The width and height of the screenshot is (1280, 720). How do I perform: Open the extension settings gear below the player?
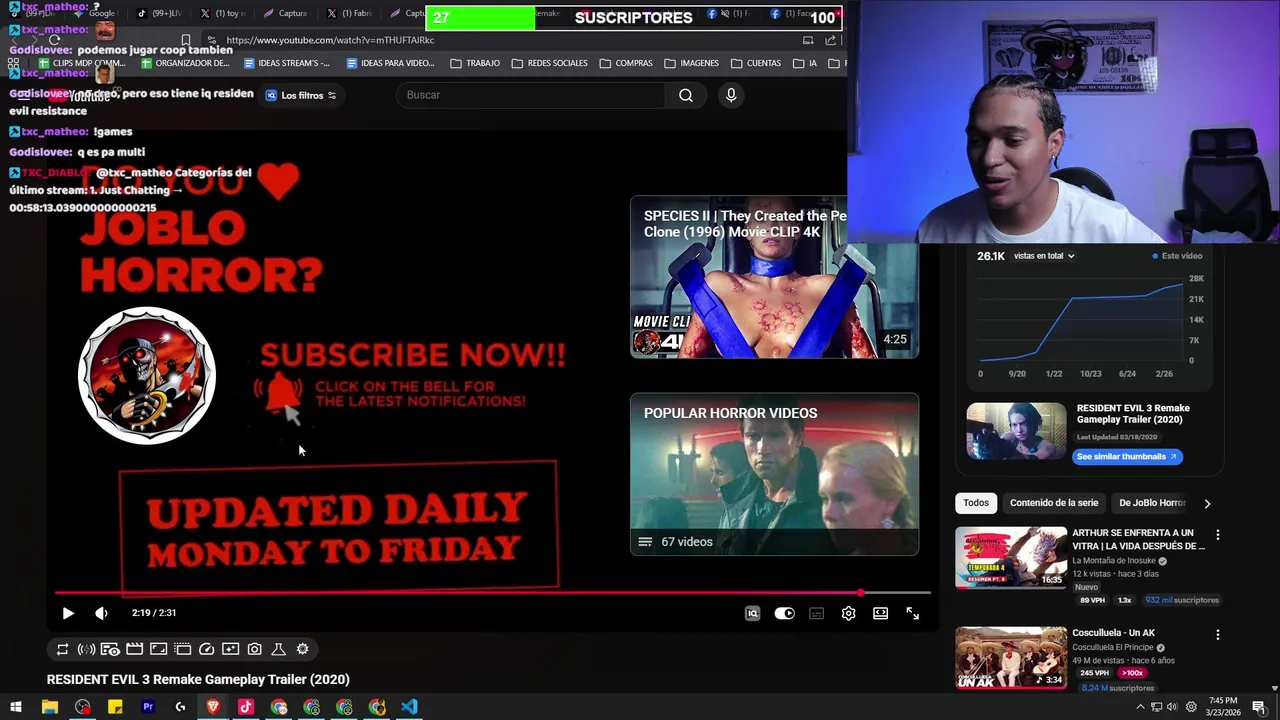click(x=302, y=649)
